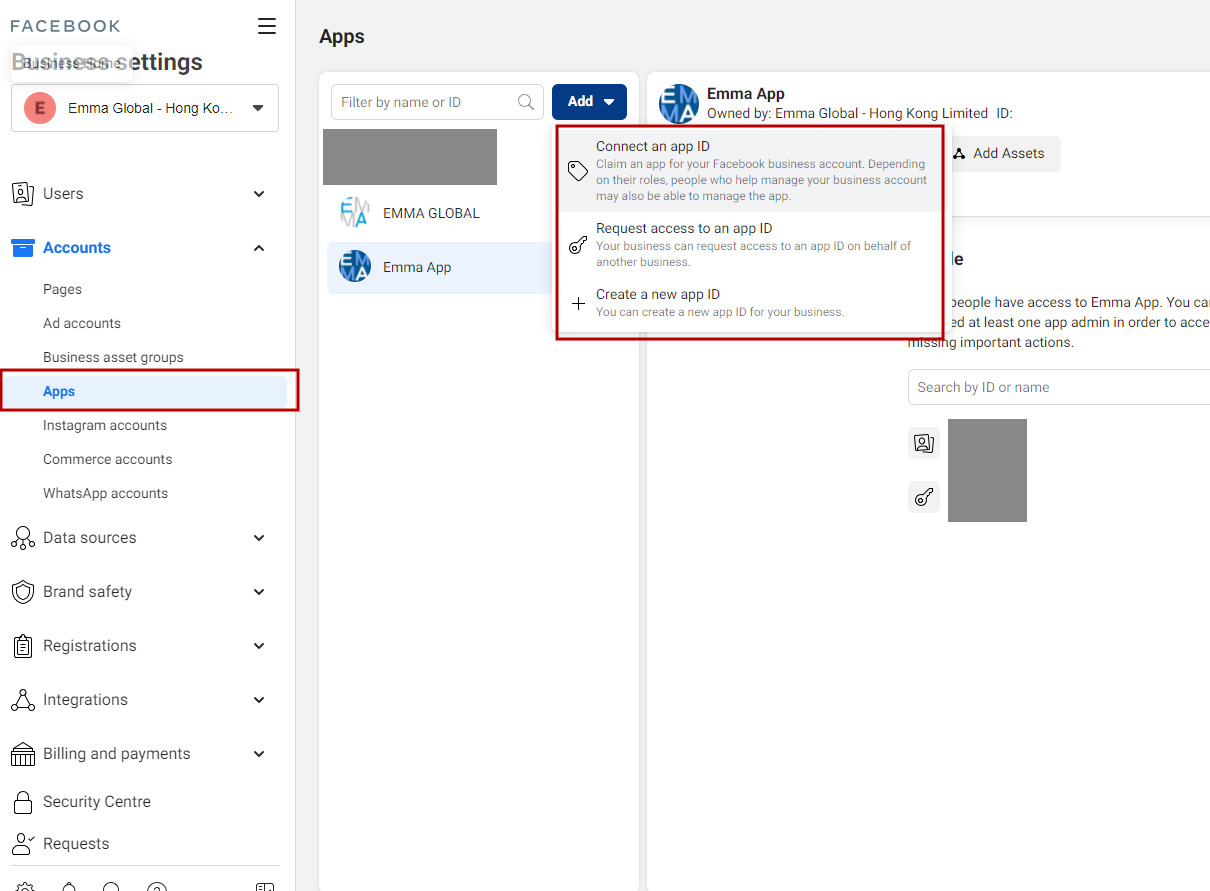Expand the Users section
The width and height of the screenshot is (1210, 891).
259,194
